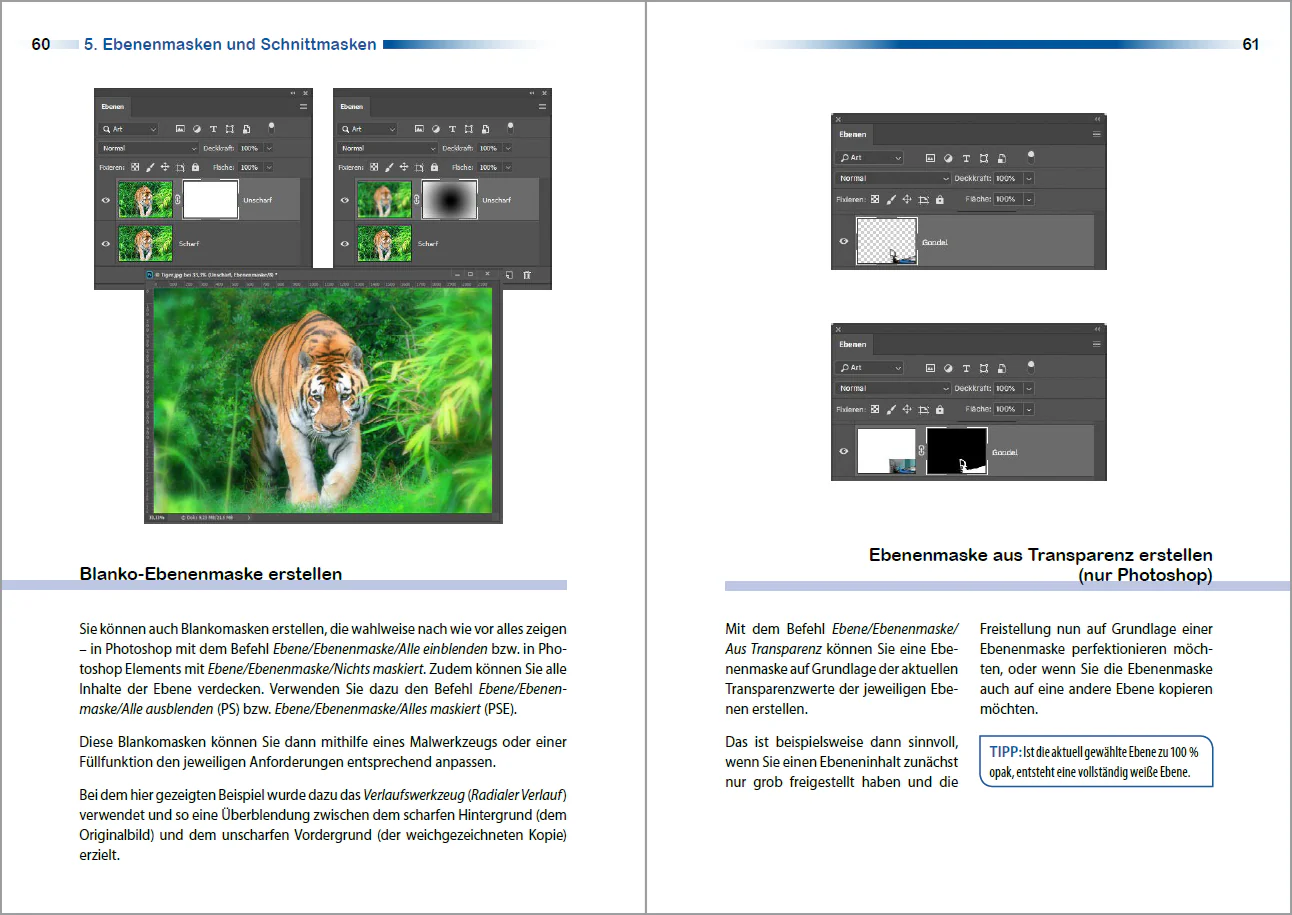The width and height of the screenshot is (1292, 915).
Task: Open Fläche arrow in black-mask Gondel panel
Action: [x=1029, y=410]
